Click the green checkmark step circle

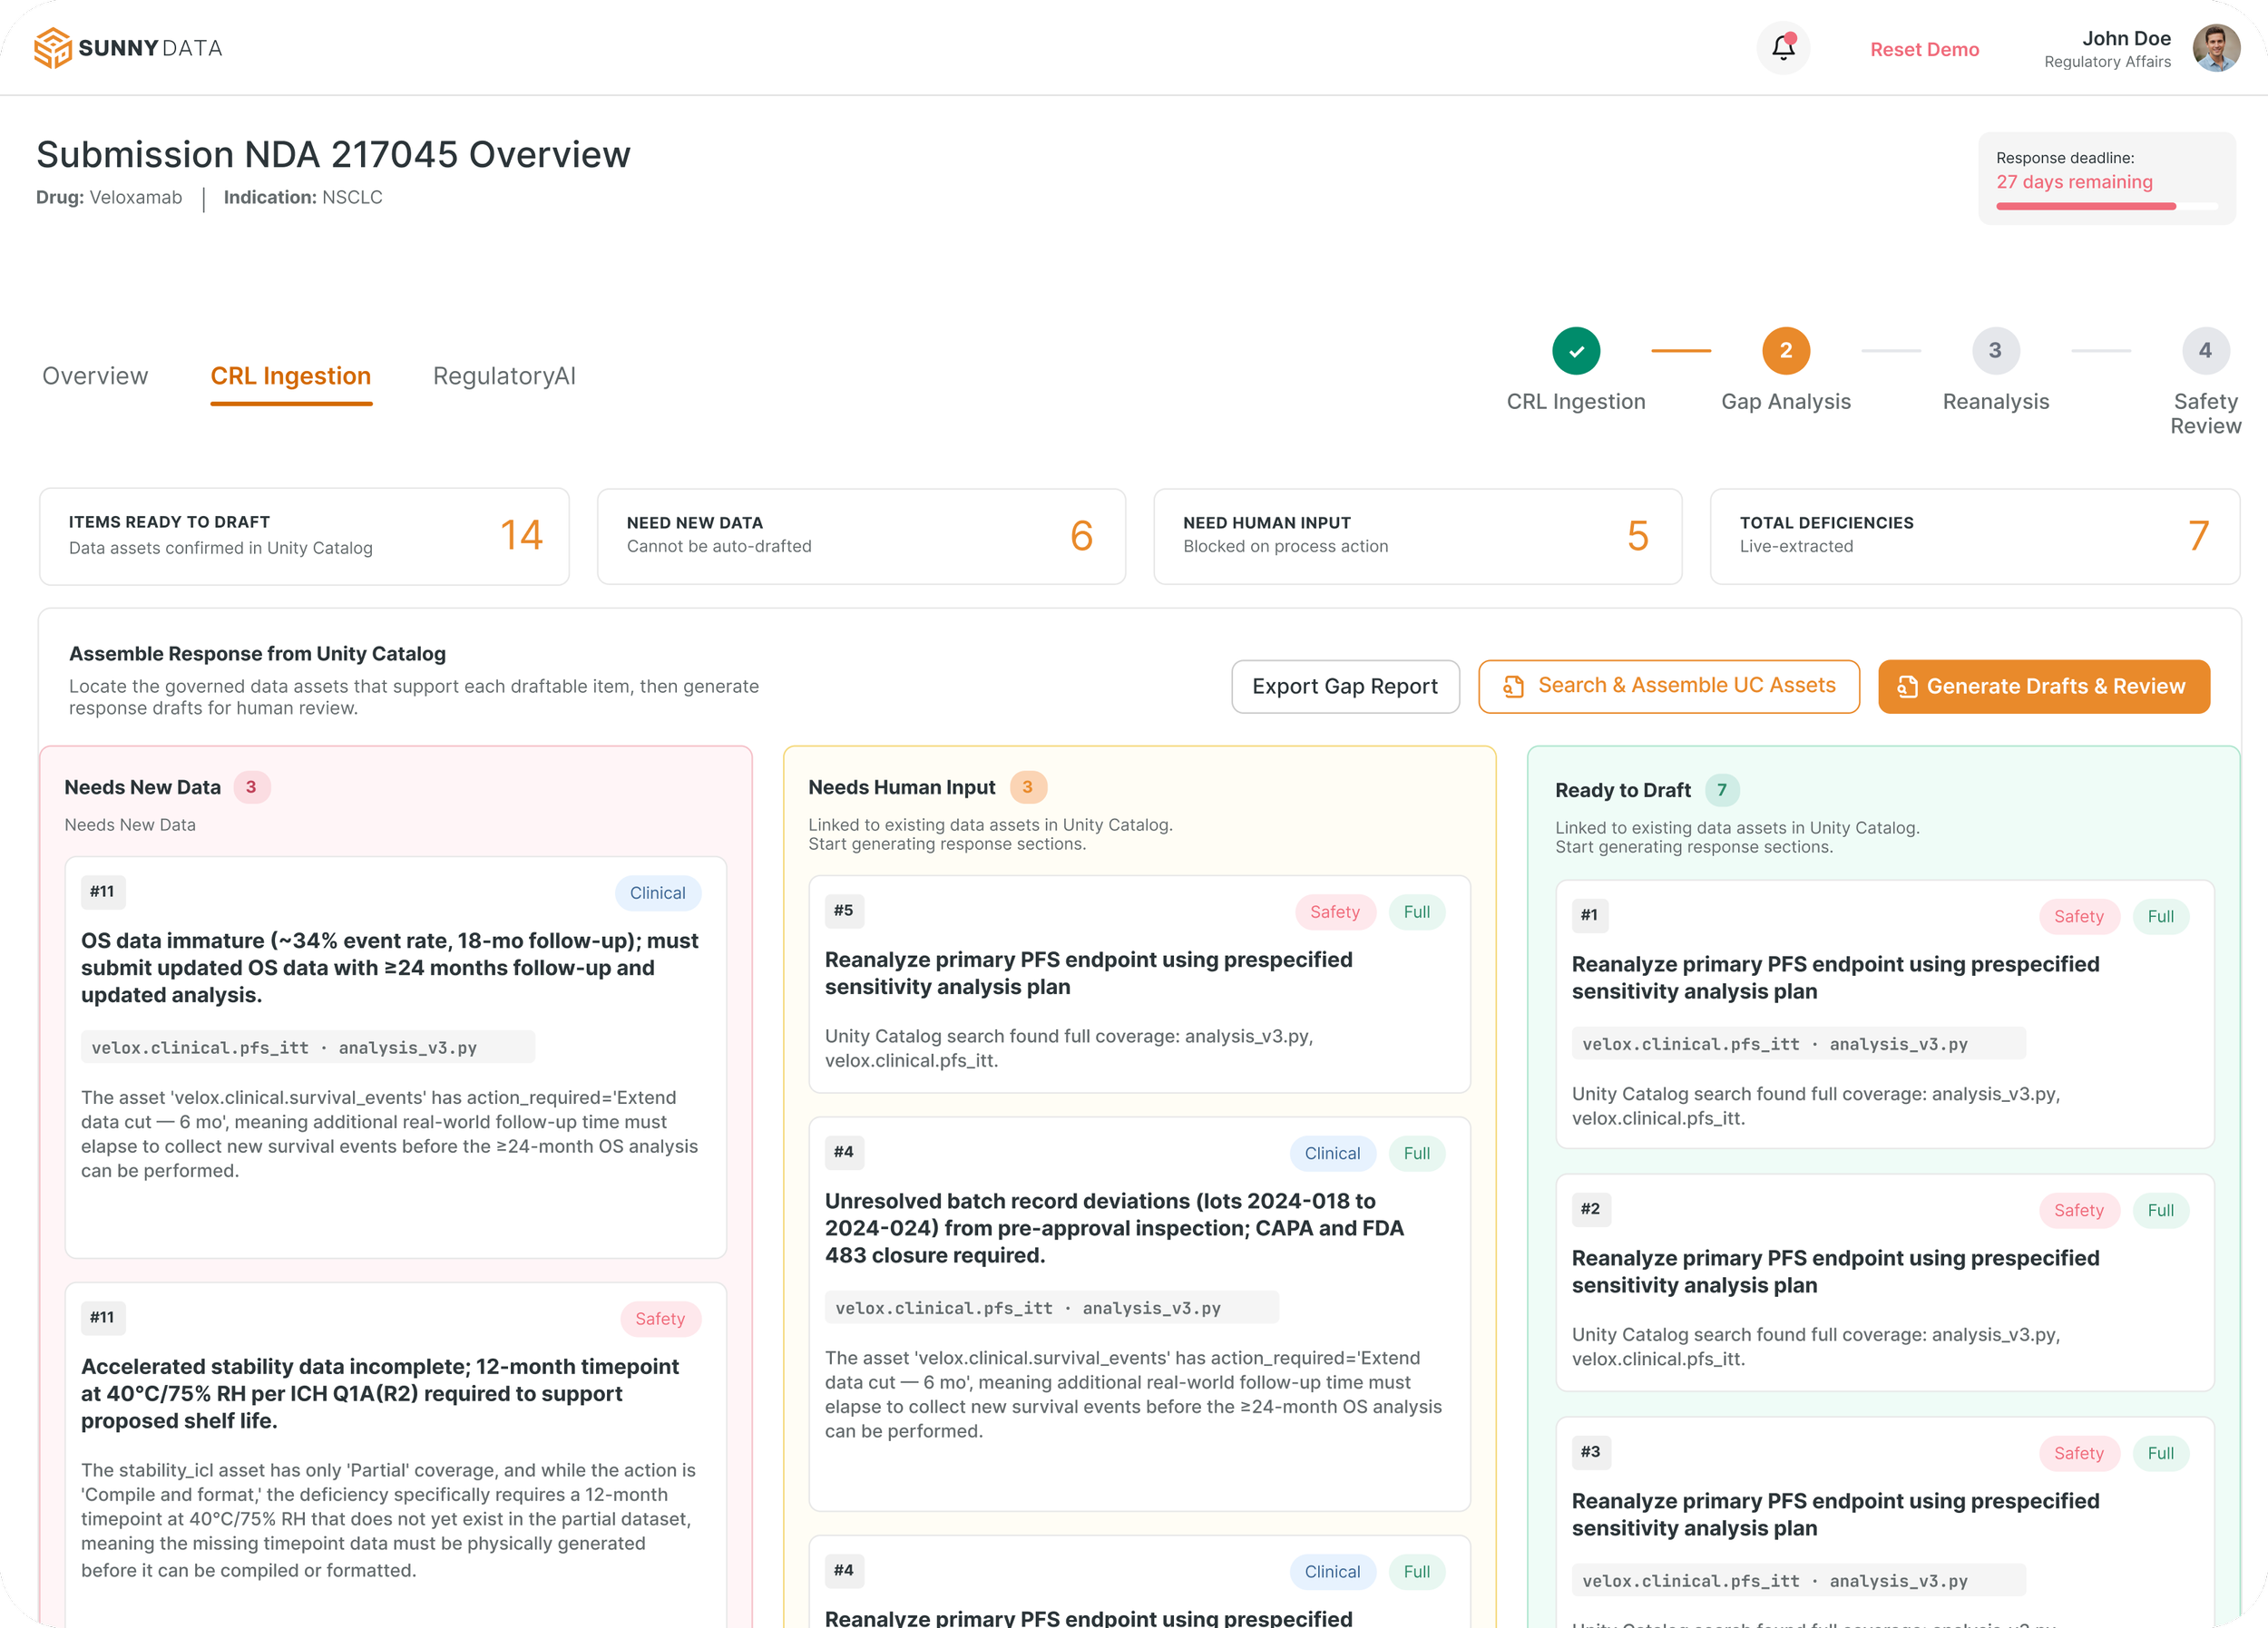point(1576,351)
